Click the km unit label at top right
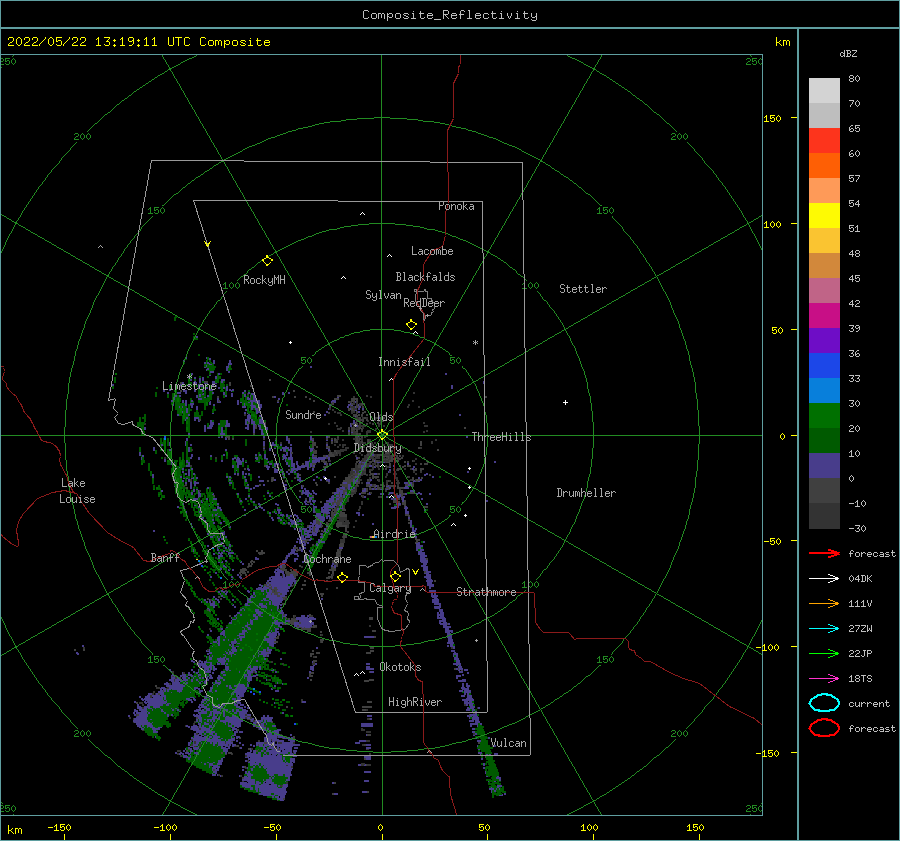Viewport: 900px width, 841px height. click(x=782, y=42)
